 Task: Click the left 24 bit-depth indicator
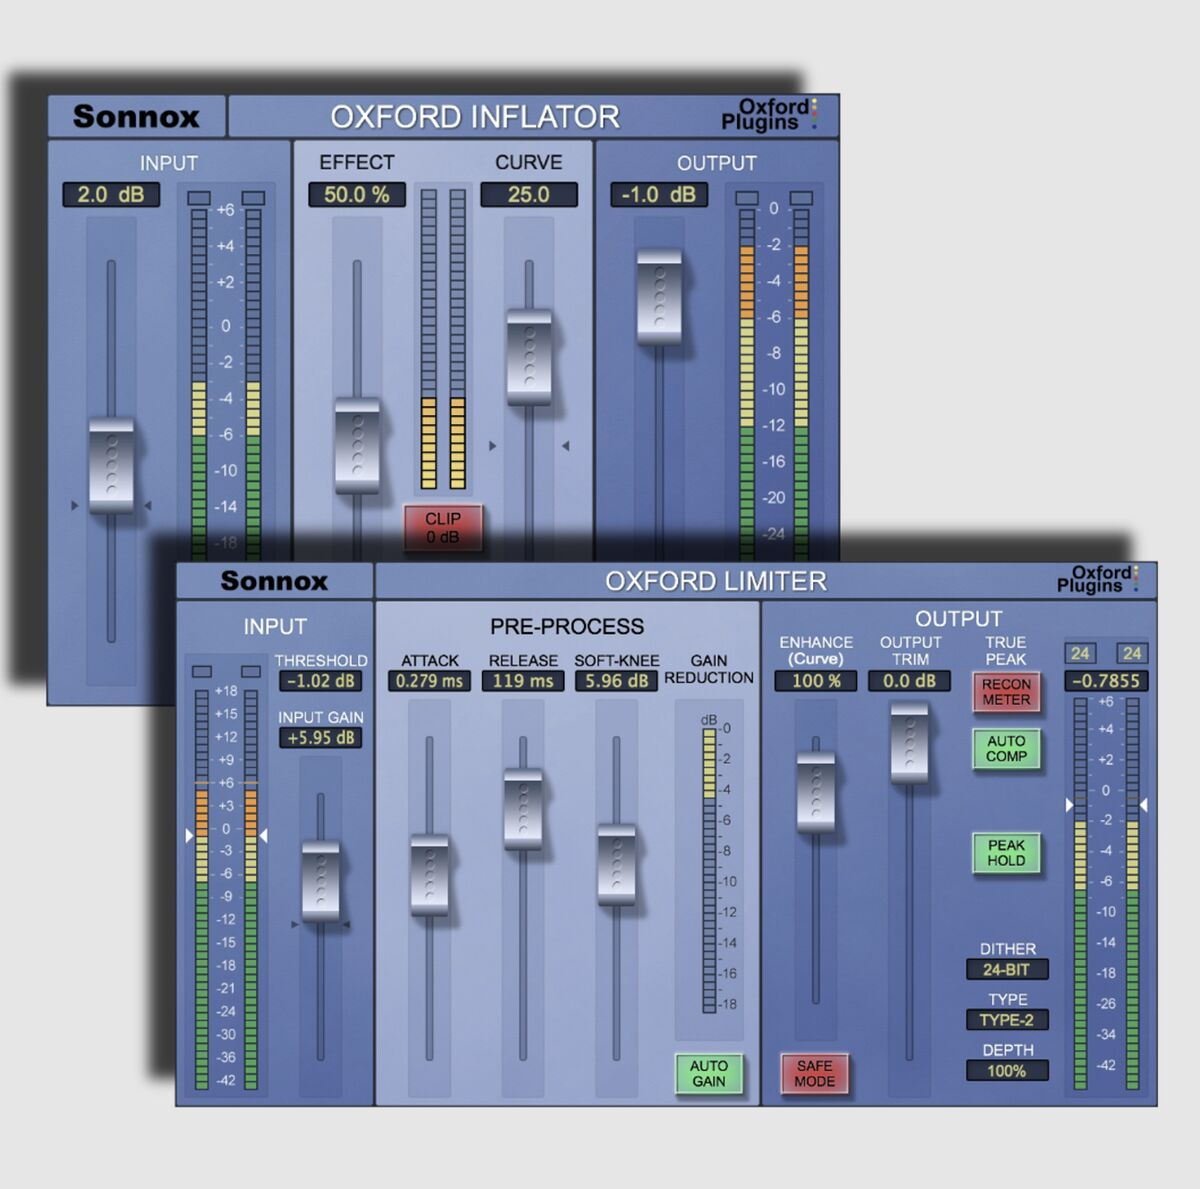[x=1080, y=654]
